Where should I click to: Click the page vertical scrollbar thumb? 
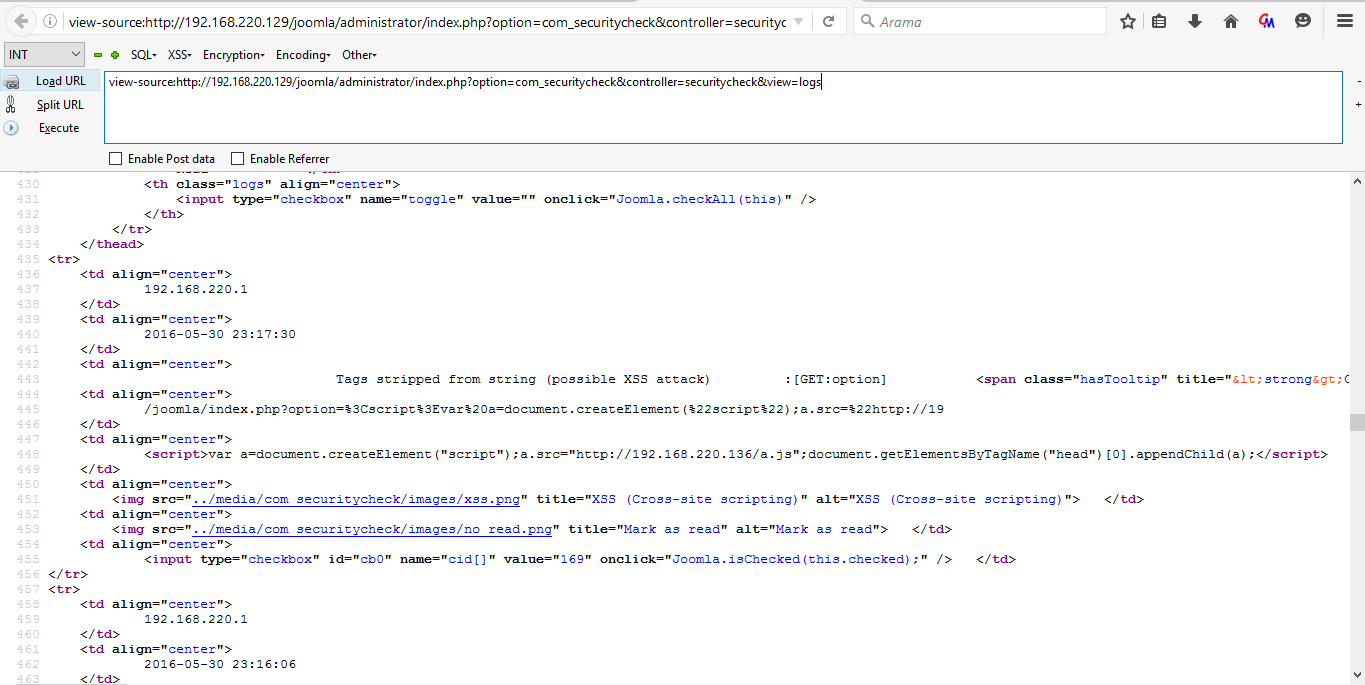(x=1357, y=422)
